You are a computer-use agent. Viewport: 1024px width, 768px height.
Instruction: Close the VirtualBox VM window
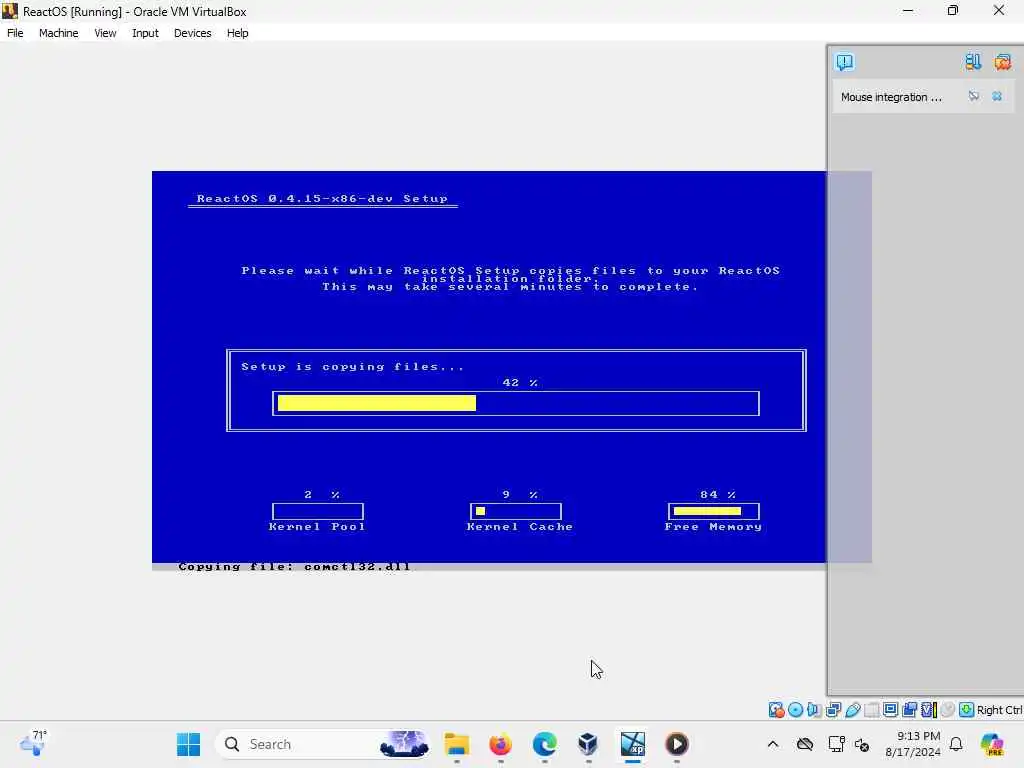(x=999, y=11)
